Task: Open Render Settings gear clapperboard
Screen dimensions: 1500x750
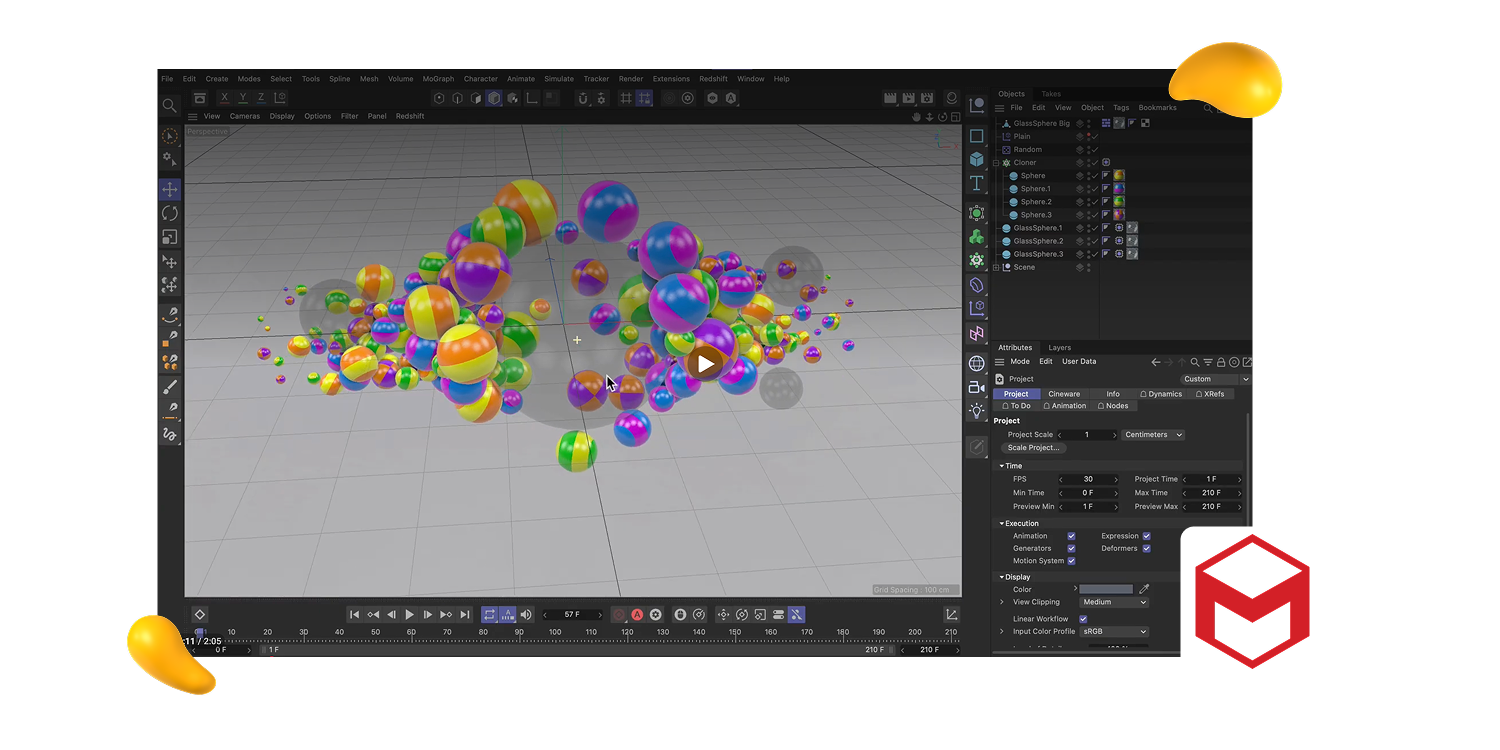Action: pyautogui.click(x=927, y=98)
